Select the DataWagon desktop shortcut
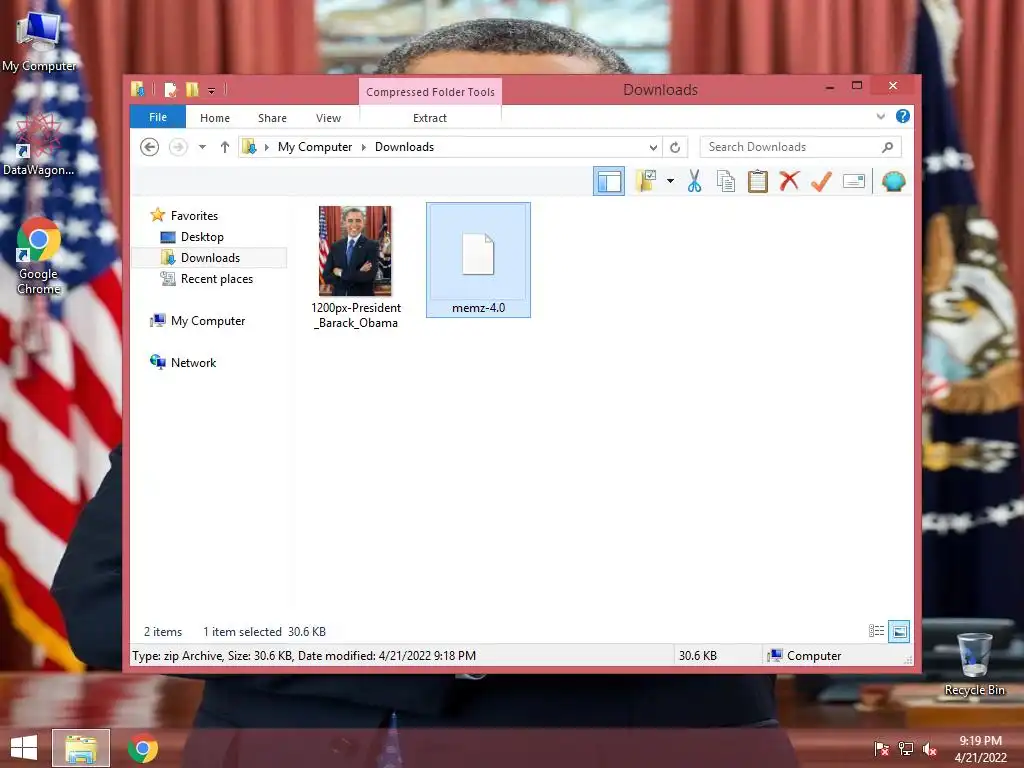This screenshot has width=1024, height=768. coord(39,145)
